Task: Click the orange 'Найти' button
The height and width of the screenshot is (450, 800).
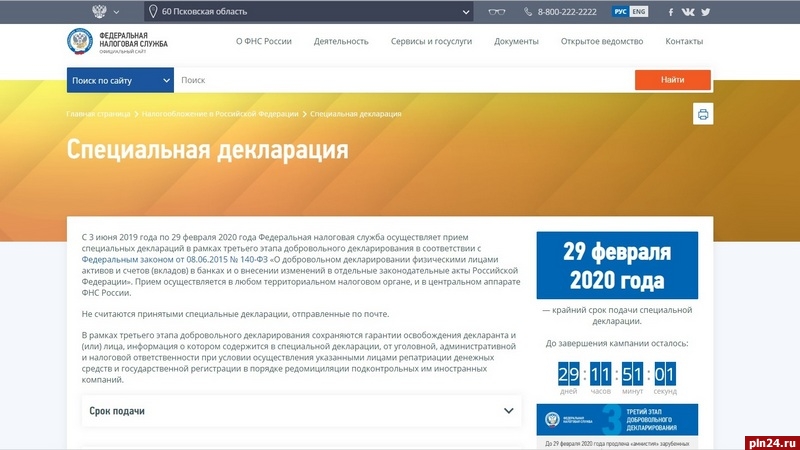Action: point(672,80)
